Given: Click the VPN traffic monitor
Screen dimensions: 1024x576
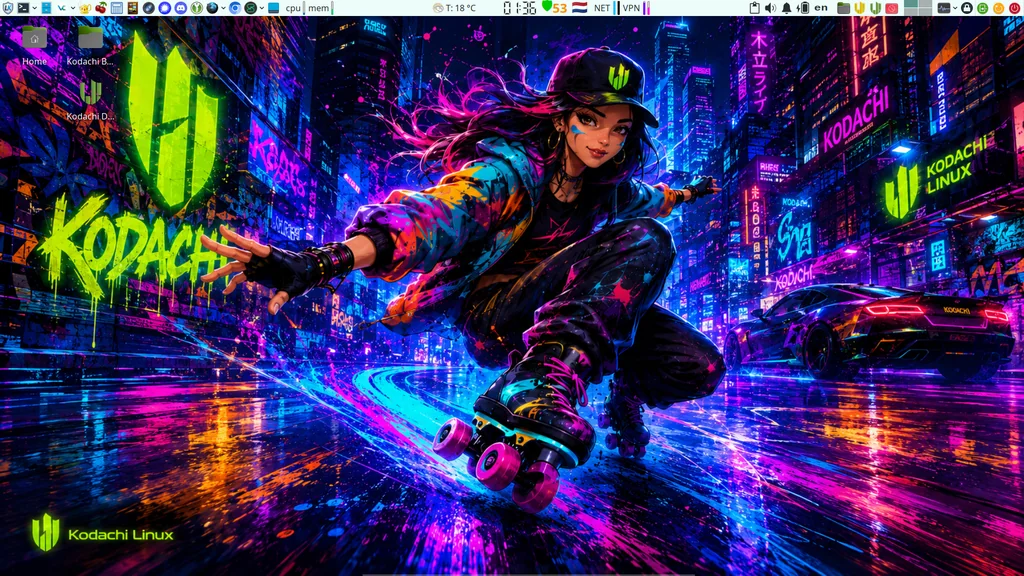Looking at the screenshot, I should pyautogui.click(x=635, y=8).
